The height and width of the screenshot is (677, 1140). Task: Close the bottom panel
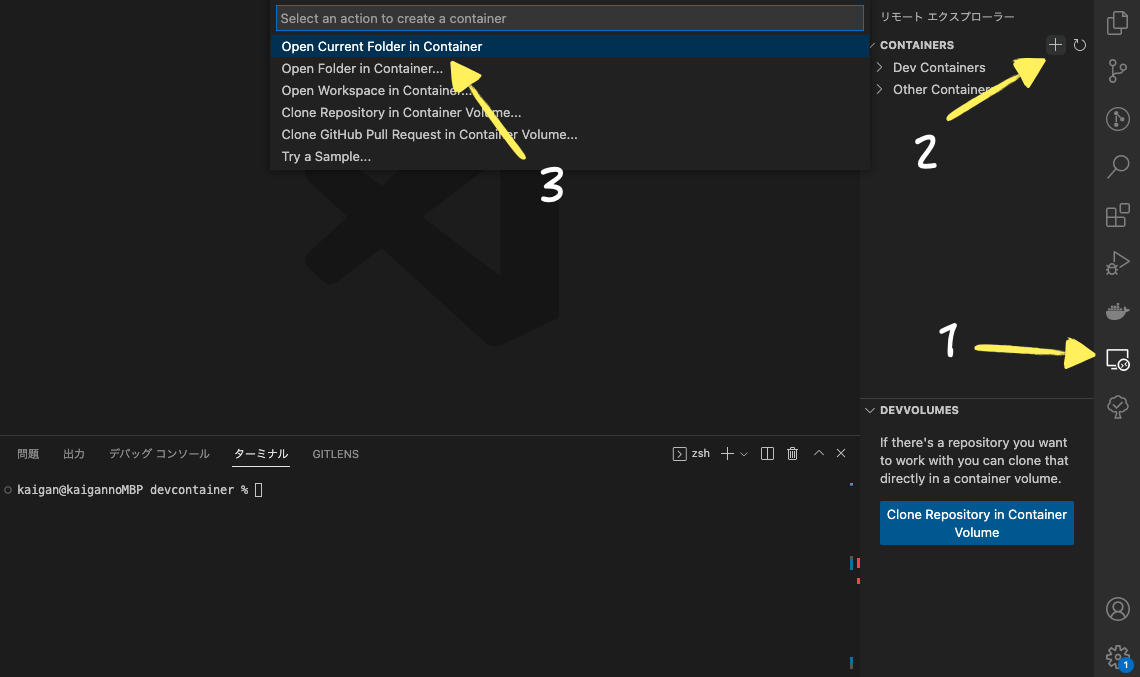[841, 453]
